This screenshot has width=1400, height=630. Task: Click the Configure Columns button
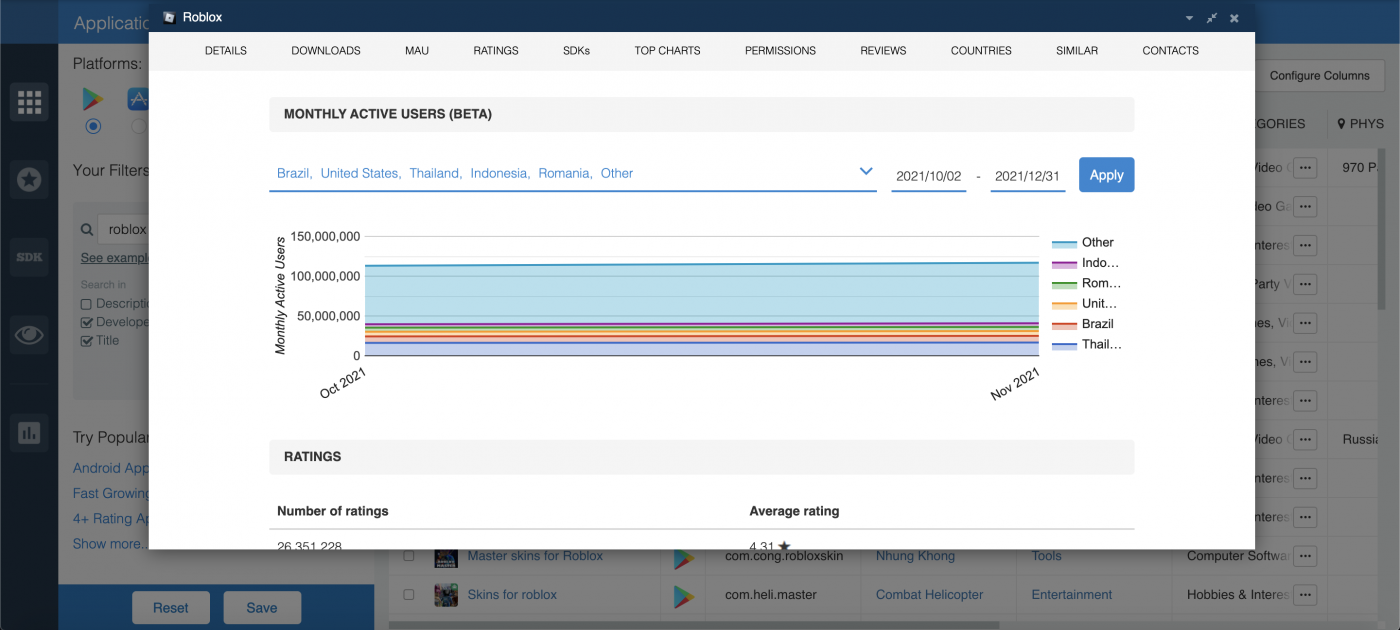click(1319, 75)
